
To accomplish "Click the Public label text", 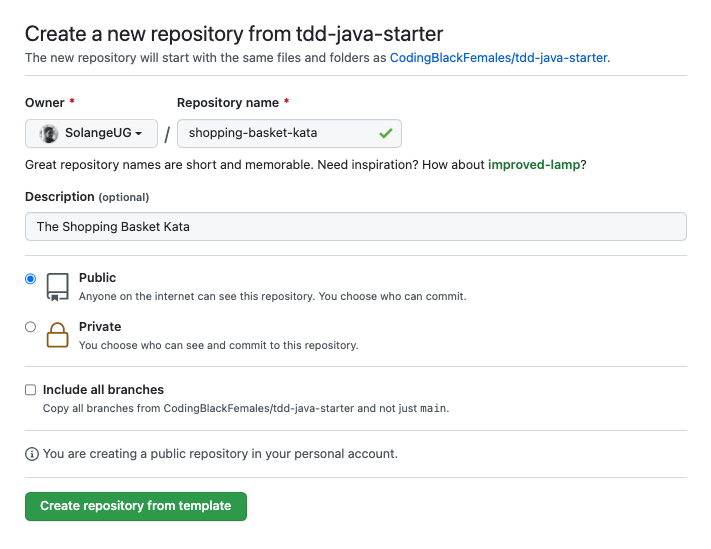I will 97,278.
